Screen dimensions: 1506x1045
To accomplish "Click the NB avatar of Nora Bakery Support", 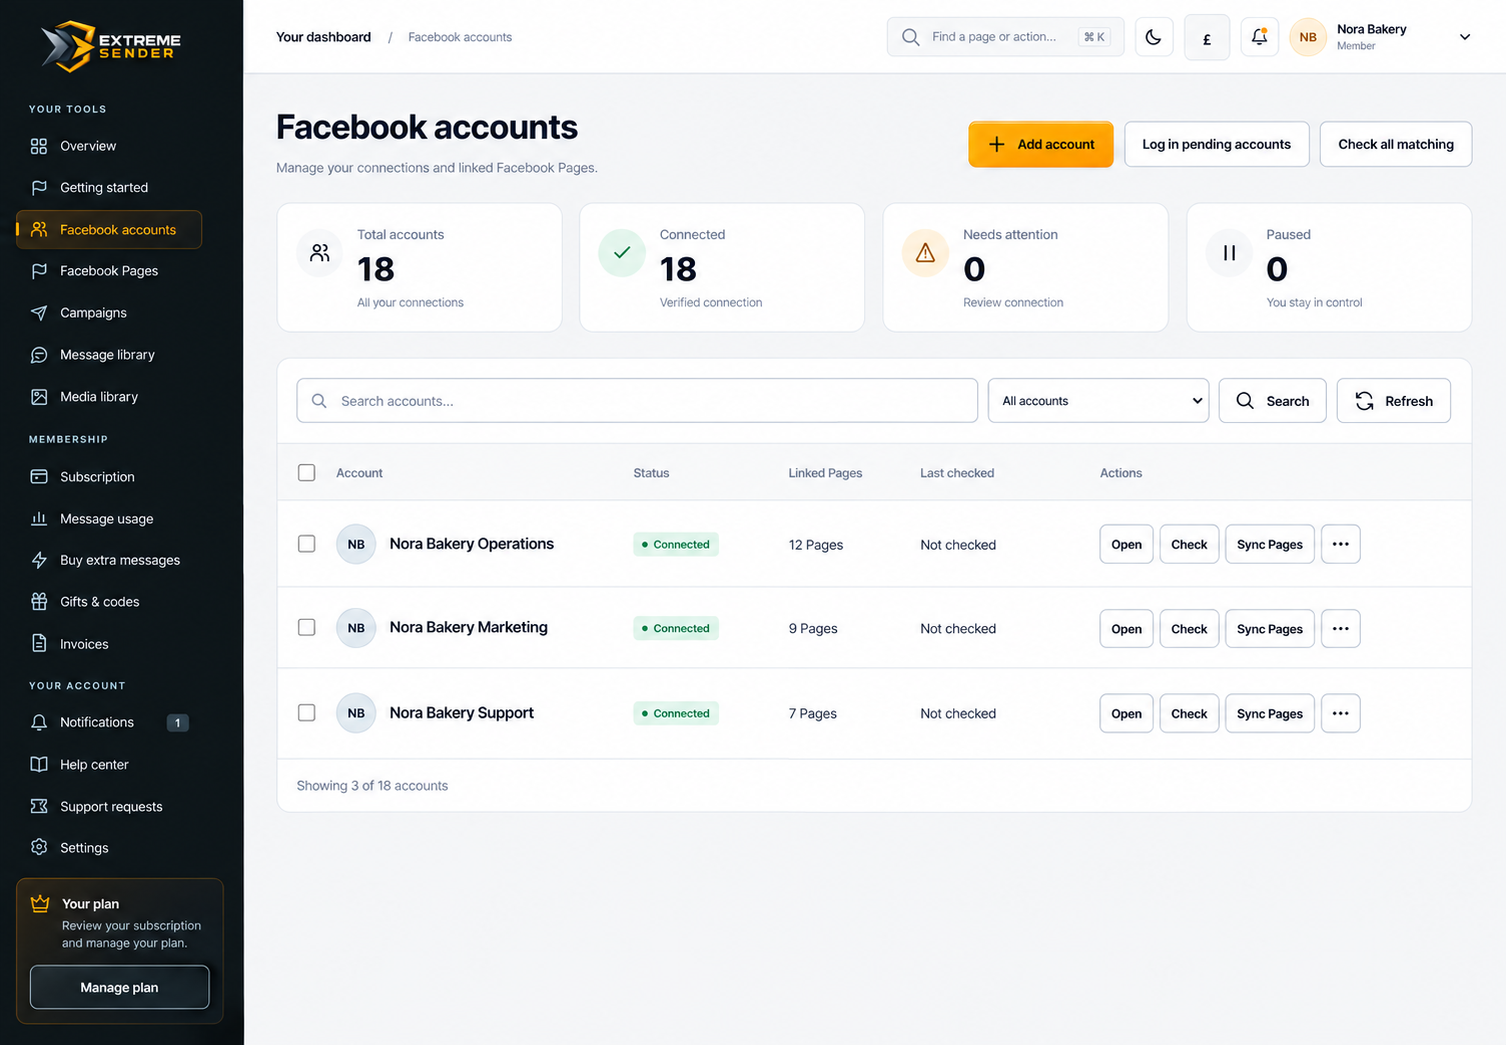I will (x=356, y=713).
